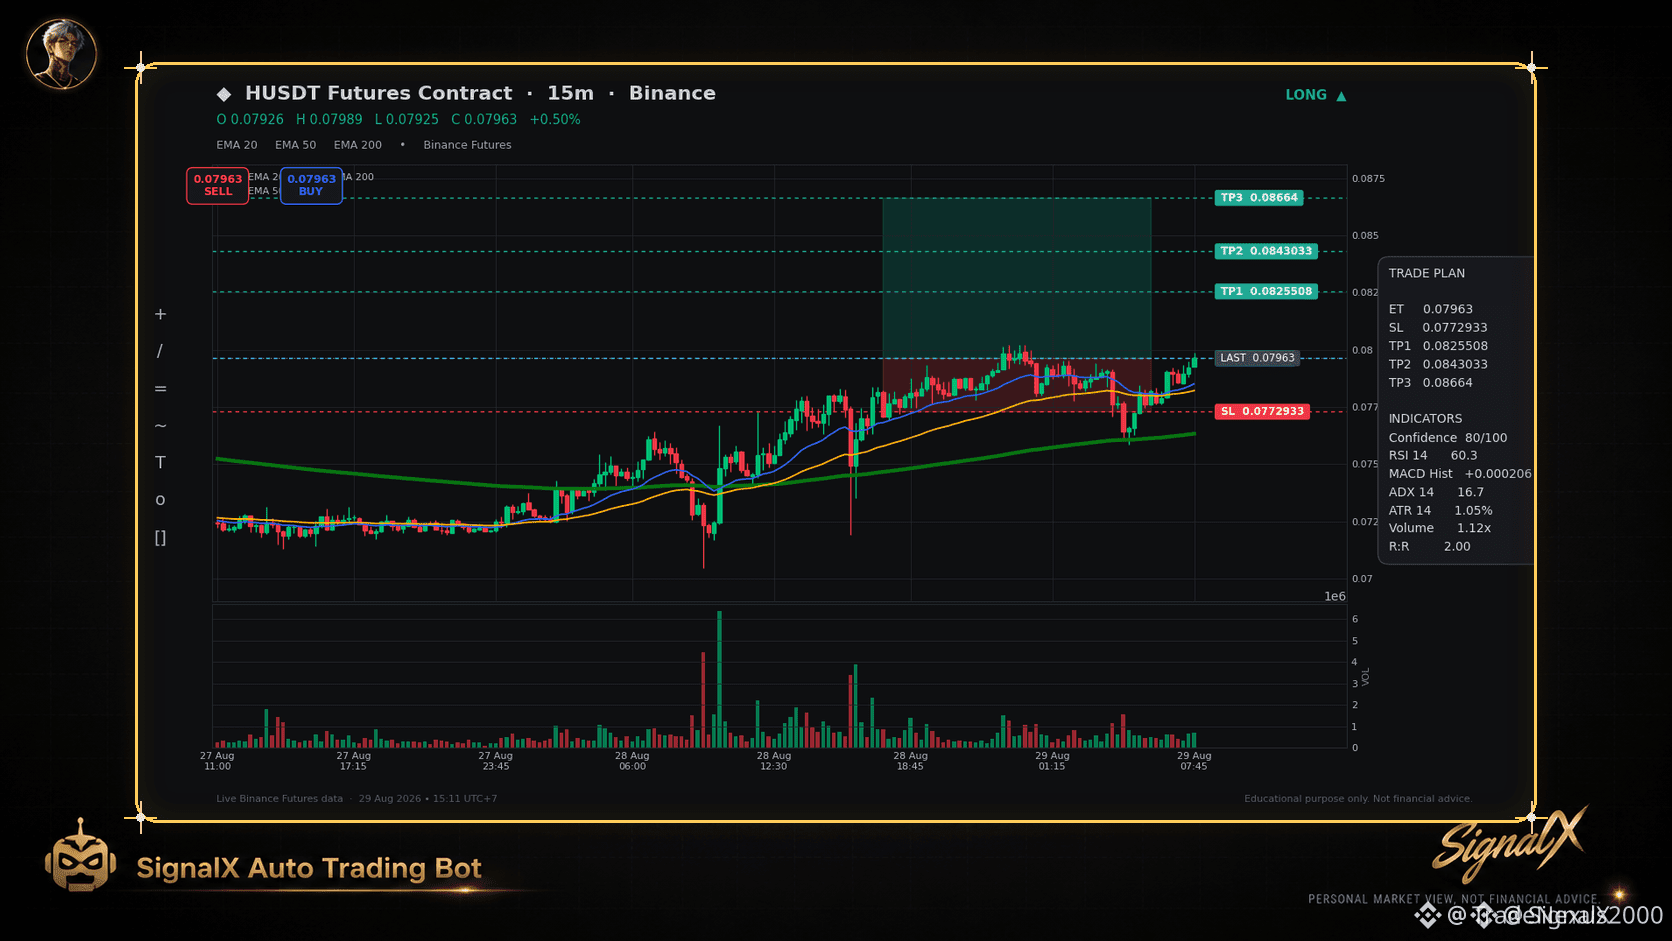Click the 28 Aug 12:30 time axis label
This screenshot has height=941, width=1672.
point(774,761)
